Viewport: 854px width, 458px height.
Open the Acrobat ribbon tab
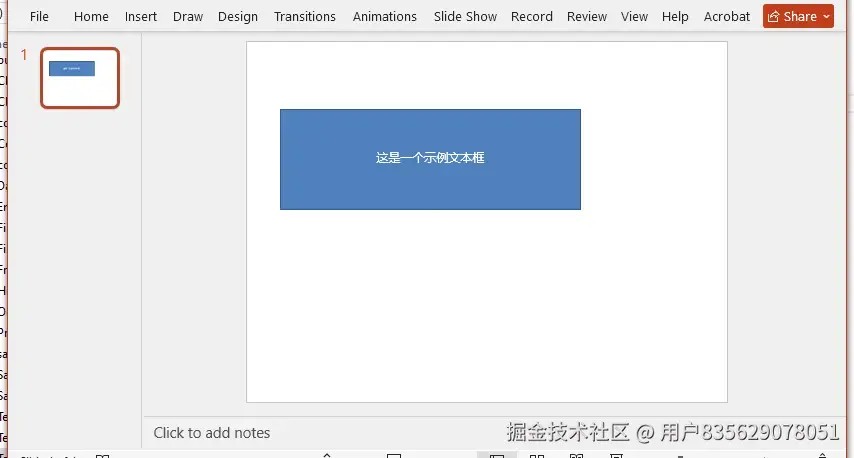(727, 17)
